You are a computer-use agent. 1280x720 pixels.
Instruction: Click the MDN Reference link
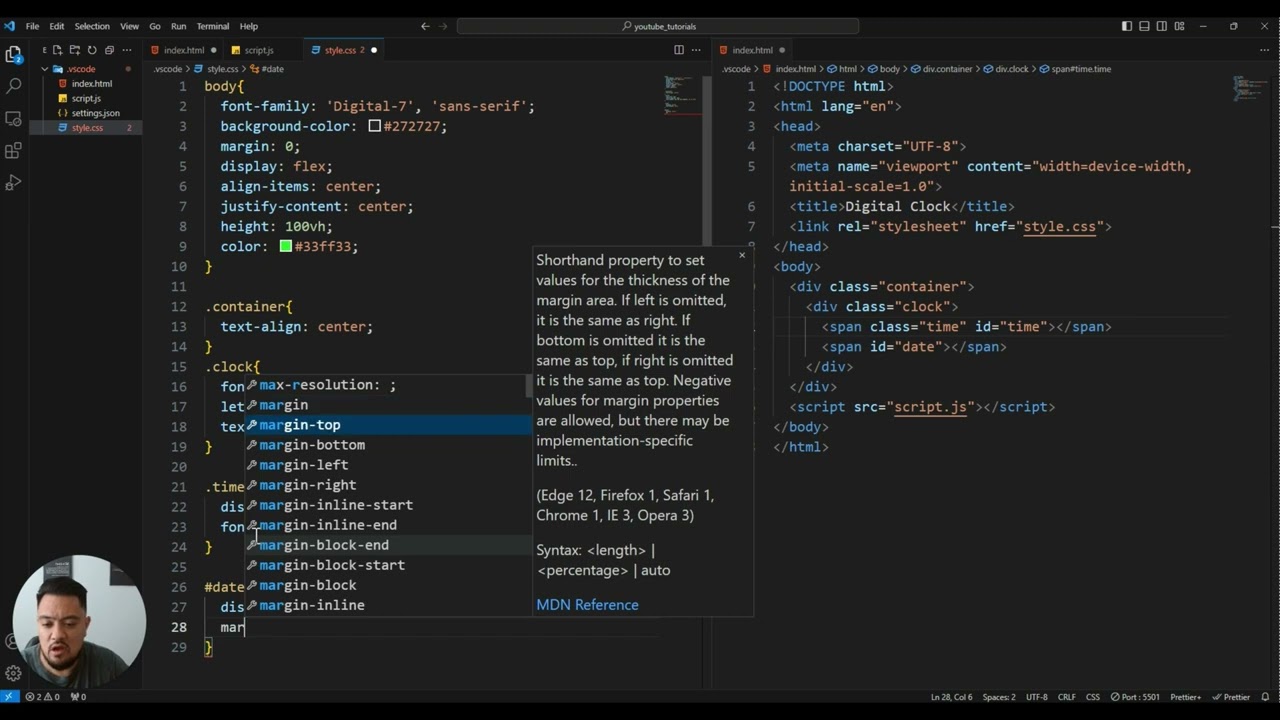587,605
